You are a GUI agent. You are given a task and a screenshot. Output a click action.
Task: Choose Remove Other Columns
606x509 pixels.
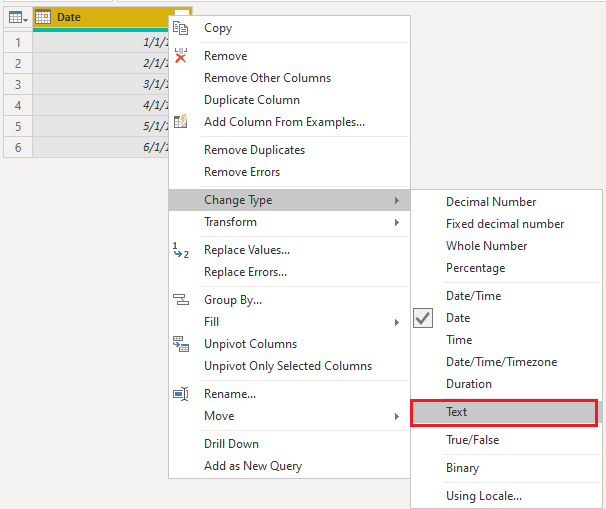pyautogui.click(x=289, y=78)
